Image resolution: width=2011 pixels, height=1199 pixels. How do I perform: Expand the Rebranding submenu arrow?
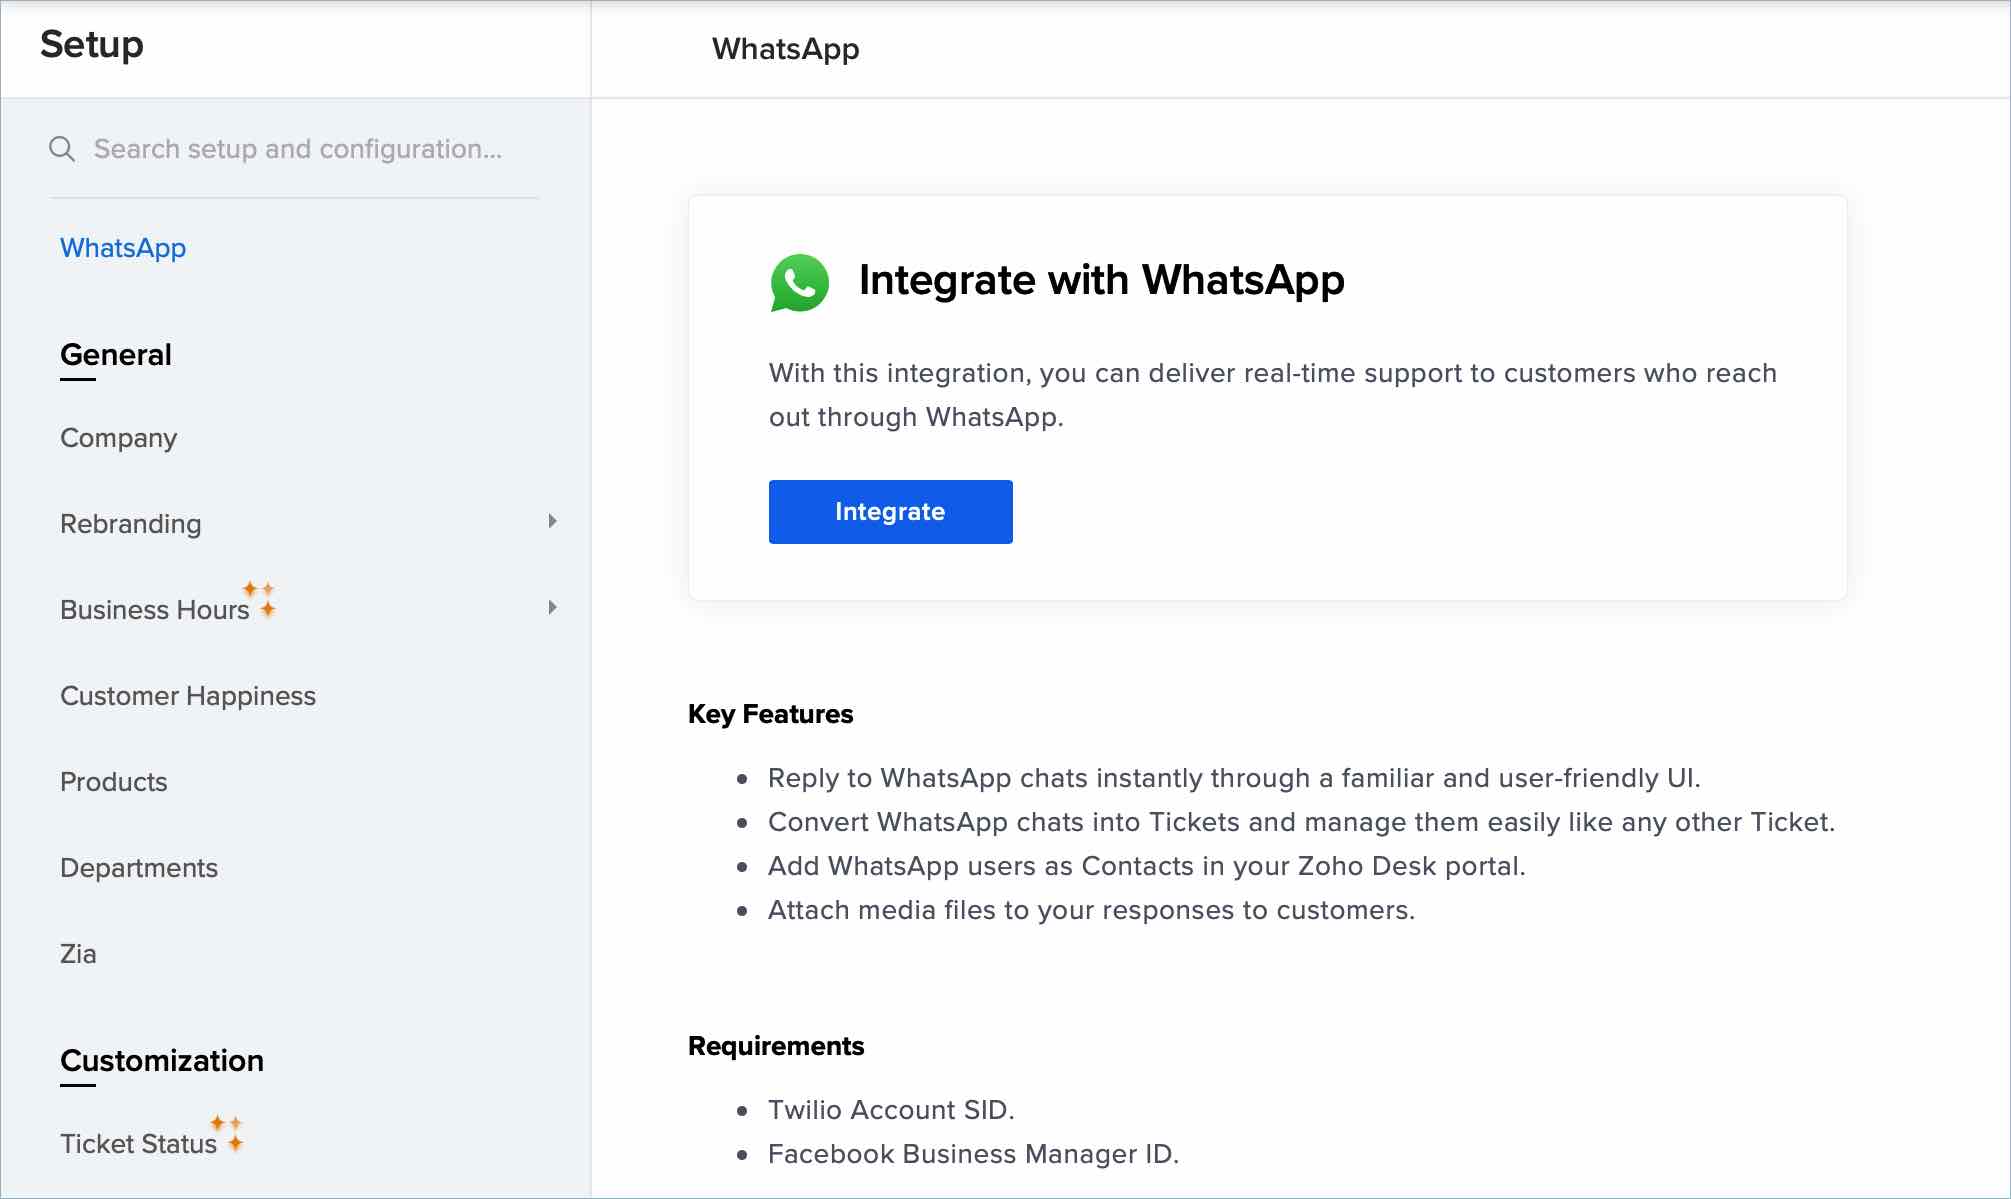coord(552,521)
